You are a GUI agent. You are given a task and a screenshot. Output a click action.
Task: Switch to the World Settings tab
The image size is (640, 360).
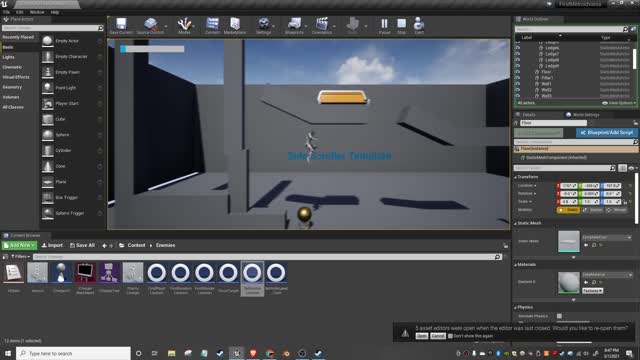pyautogui.click(x=582, y=115)
